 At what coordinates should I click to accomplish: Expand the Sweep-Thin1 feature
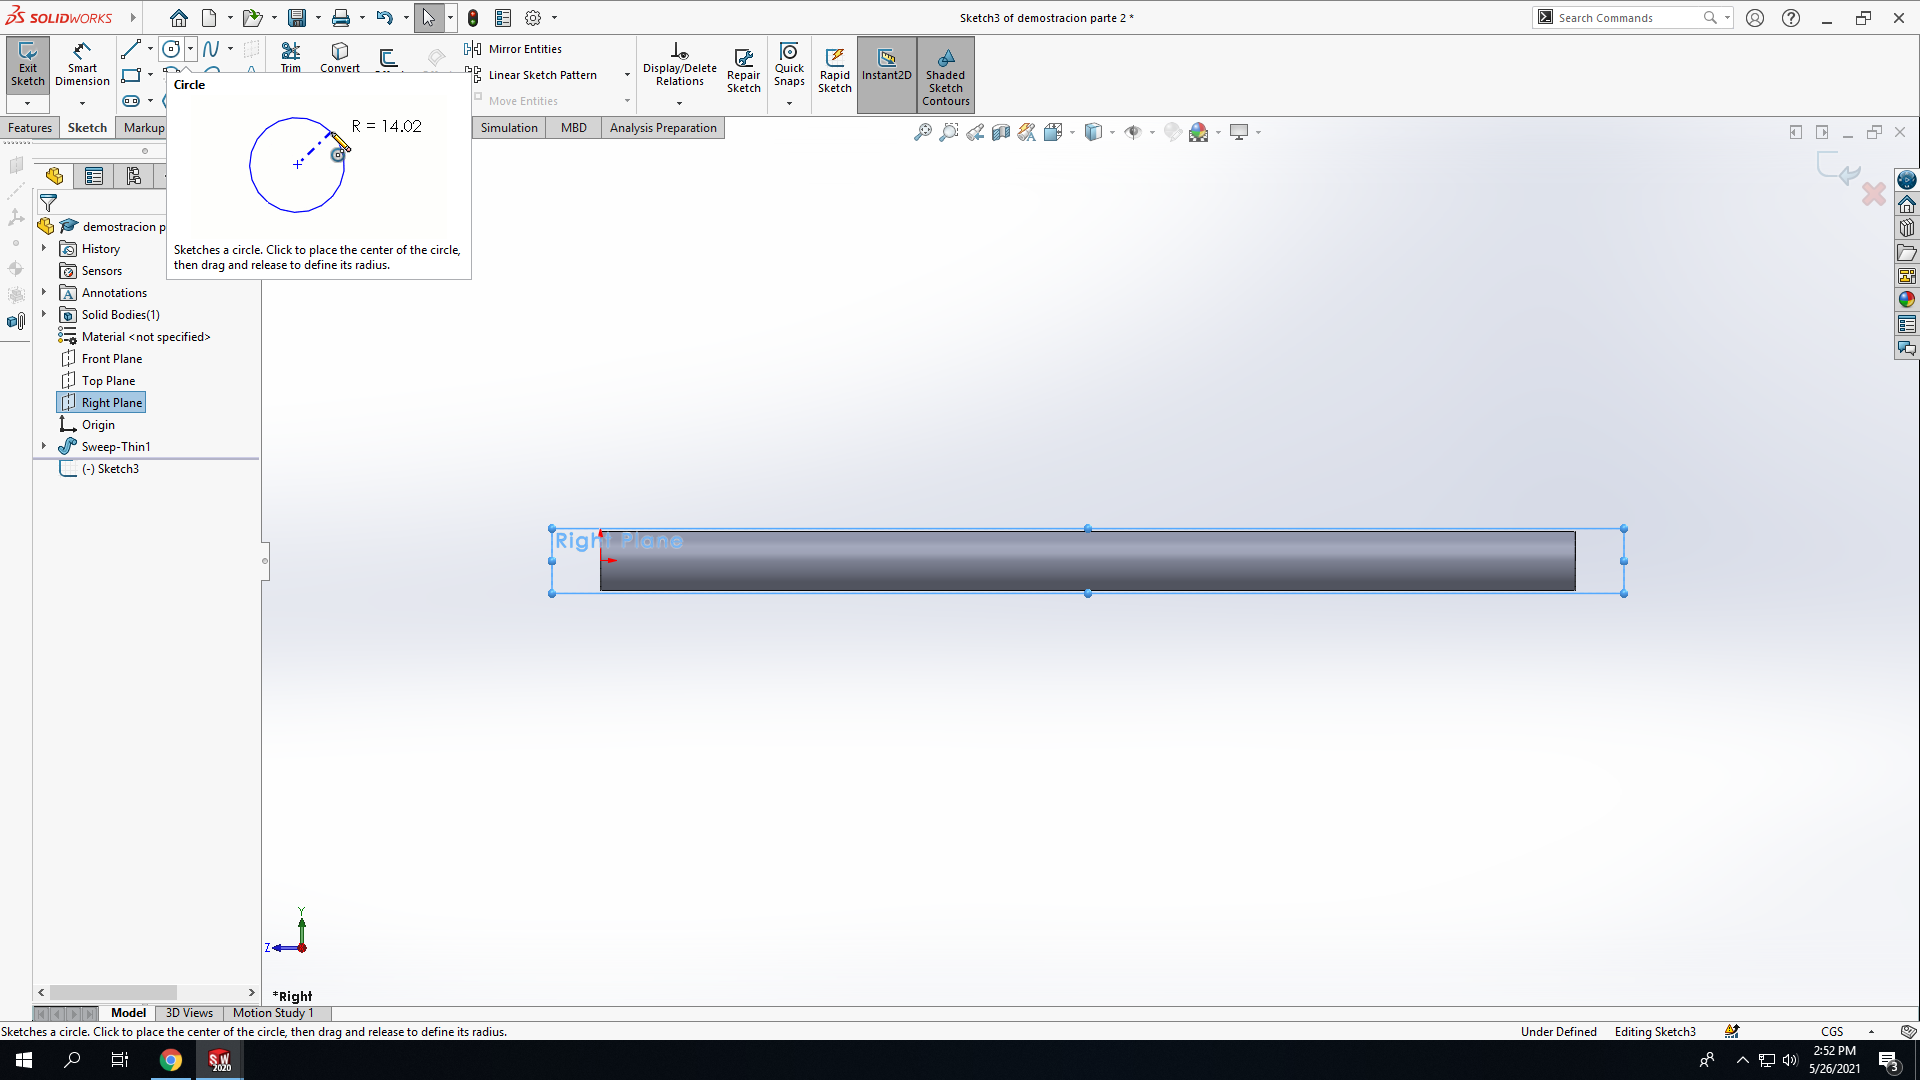point(44,446)
